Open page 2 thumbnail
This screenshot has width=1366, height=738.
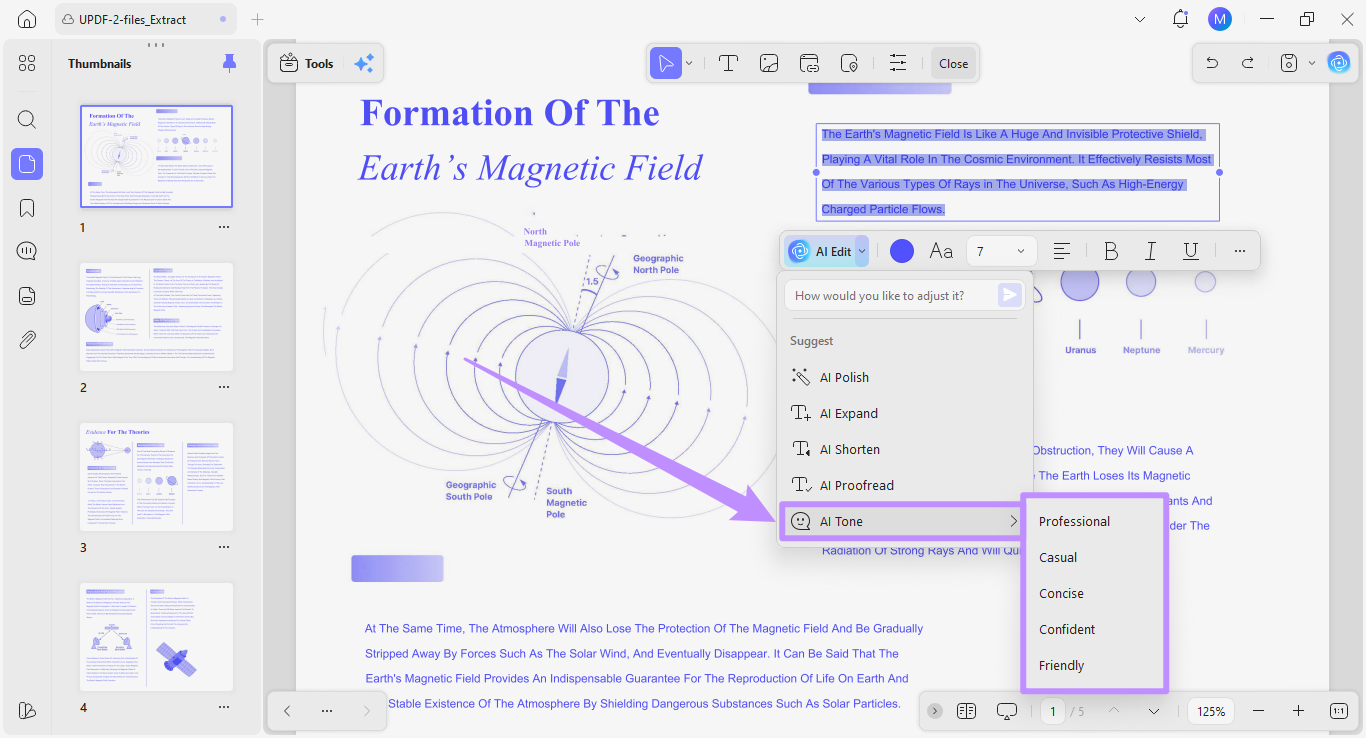point(156,317)
